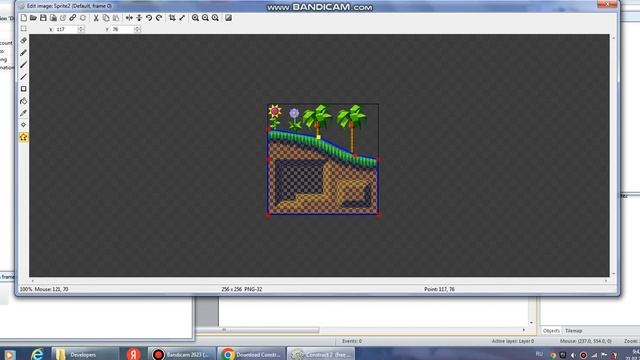Click the Resize image icon
The height and width of the screenshot is (360, 640).
click(182, 18)
